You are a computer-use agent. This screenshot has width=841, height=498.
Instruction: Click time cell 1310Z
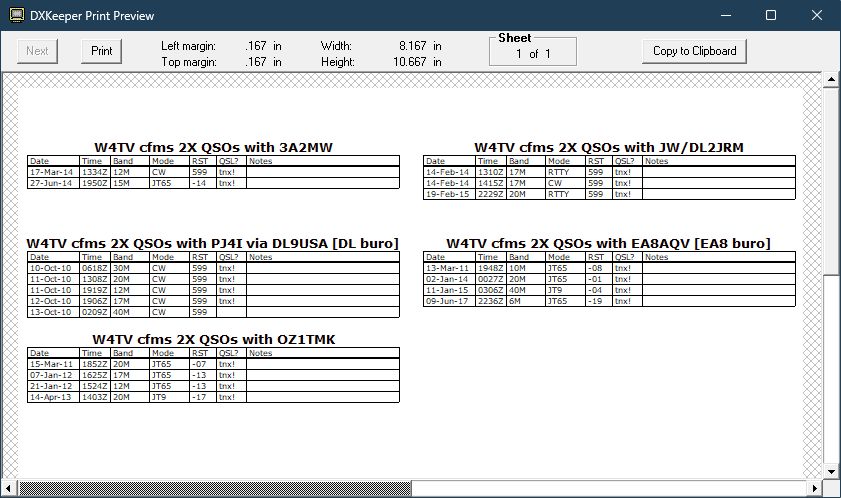pyautogui.click(x=490, y=172)
